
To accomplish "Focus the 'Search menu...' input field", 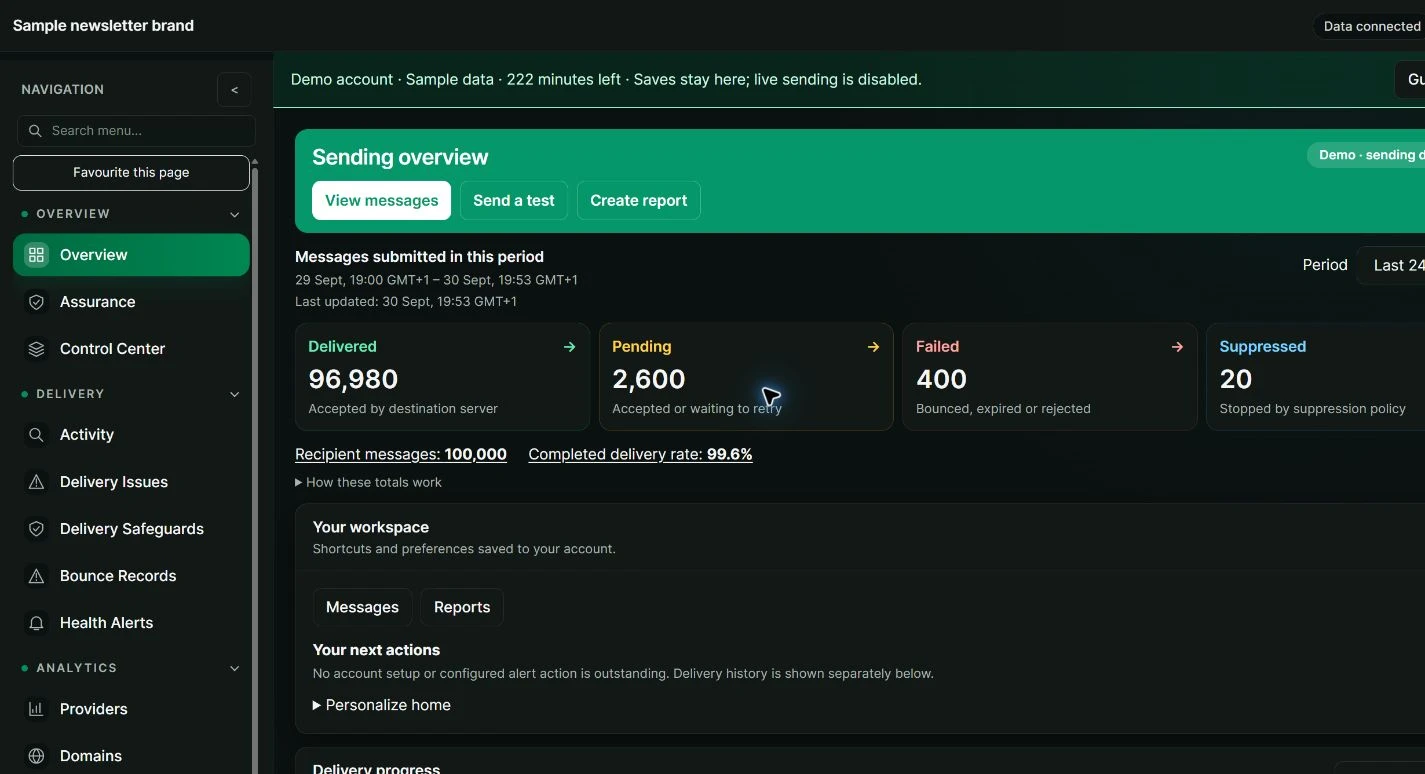I will pyautogui.click(x=136, y=131).
